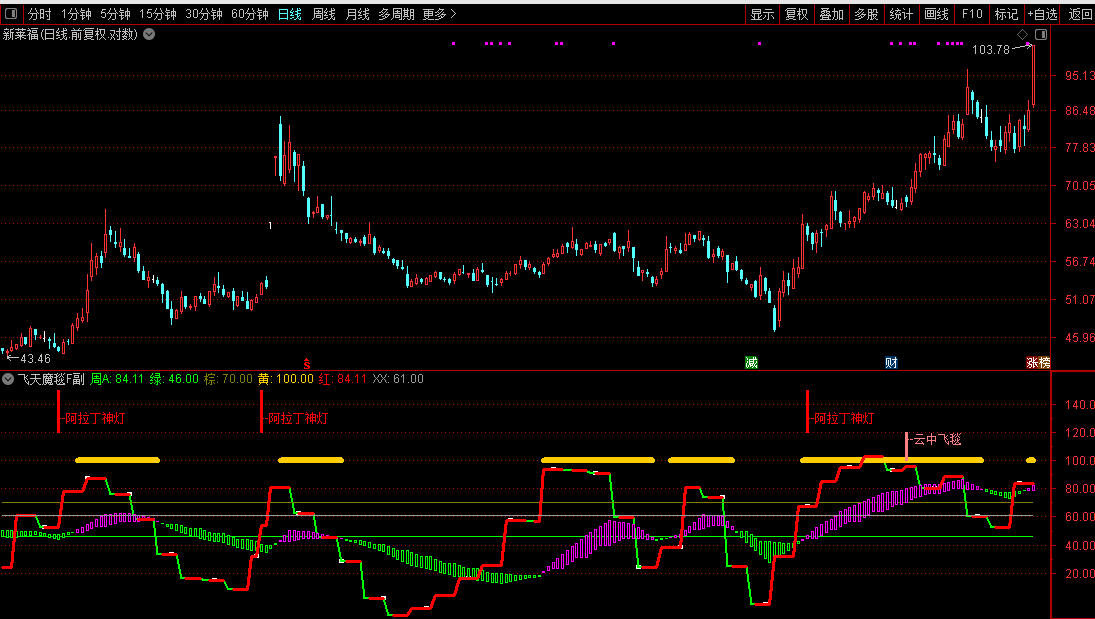Viewport: 1095px width, 619px height.
Task: Click the 103.78 high price label
Action: 991,50
